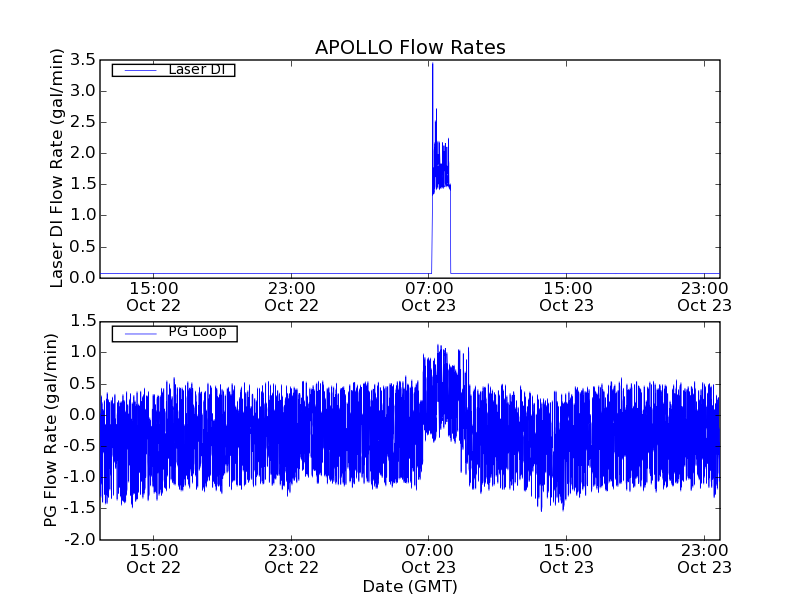The height and width of the screenshot is (600, 800).
Task: Click the 0.5 tick on Laser DI axis
Action: 83,246
